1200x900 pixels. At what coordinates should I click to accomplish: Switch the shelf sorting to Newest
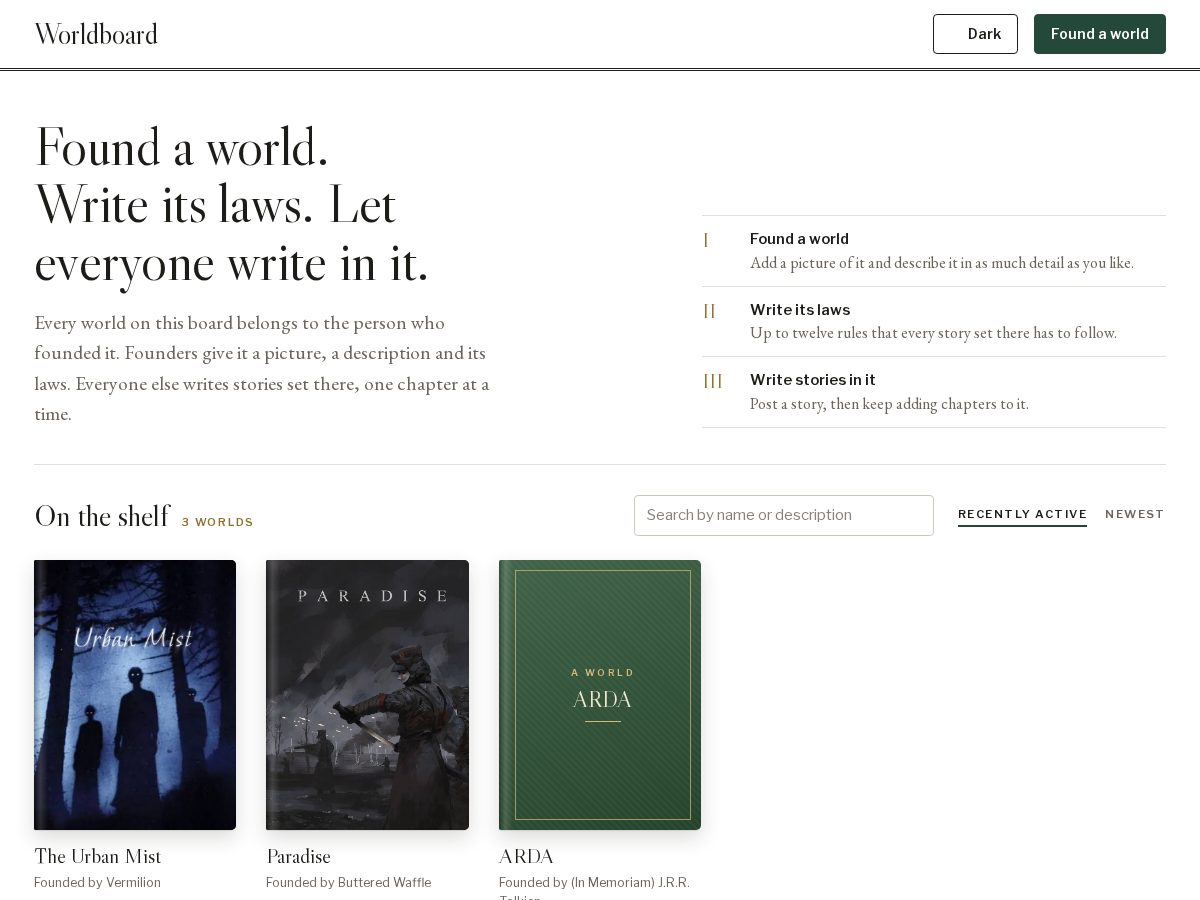(1134, 514)
